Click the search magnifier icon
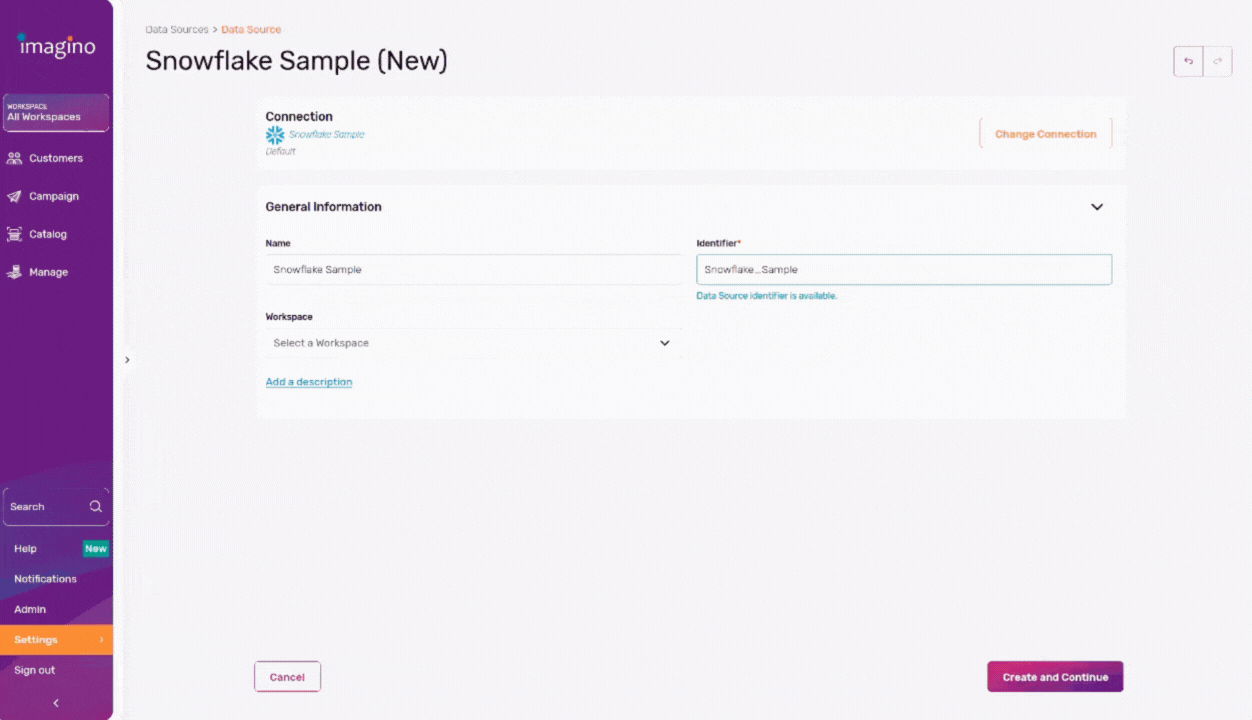The height and width of the screenshot is (720, 1252). click(x=96, y=507)
